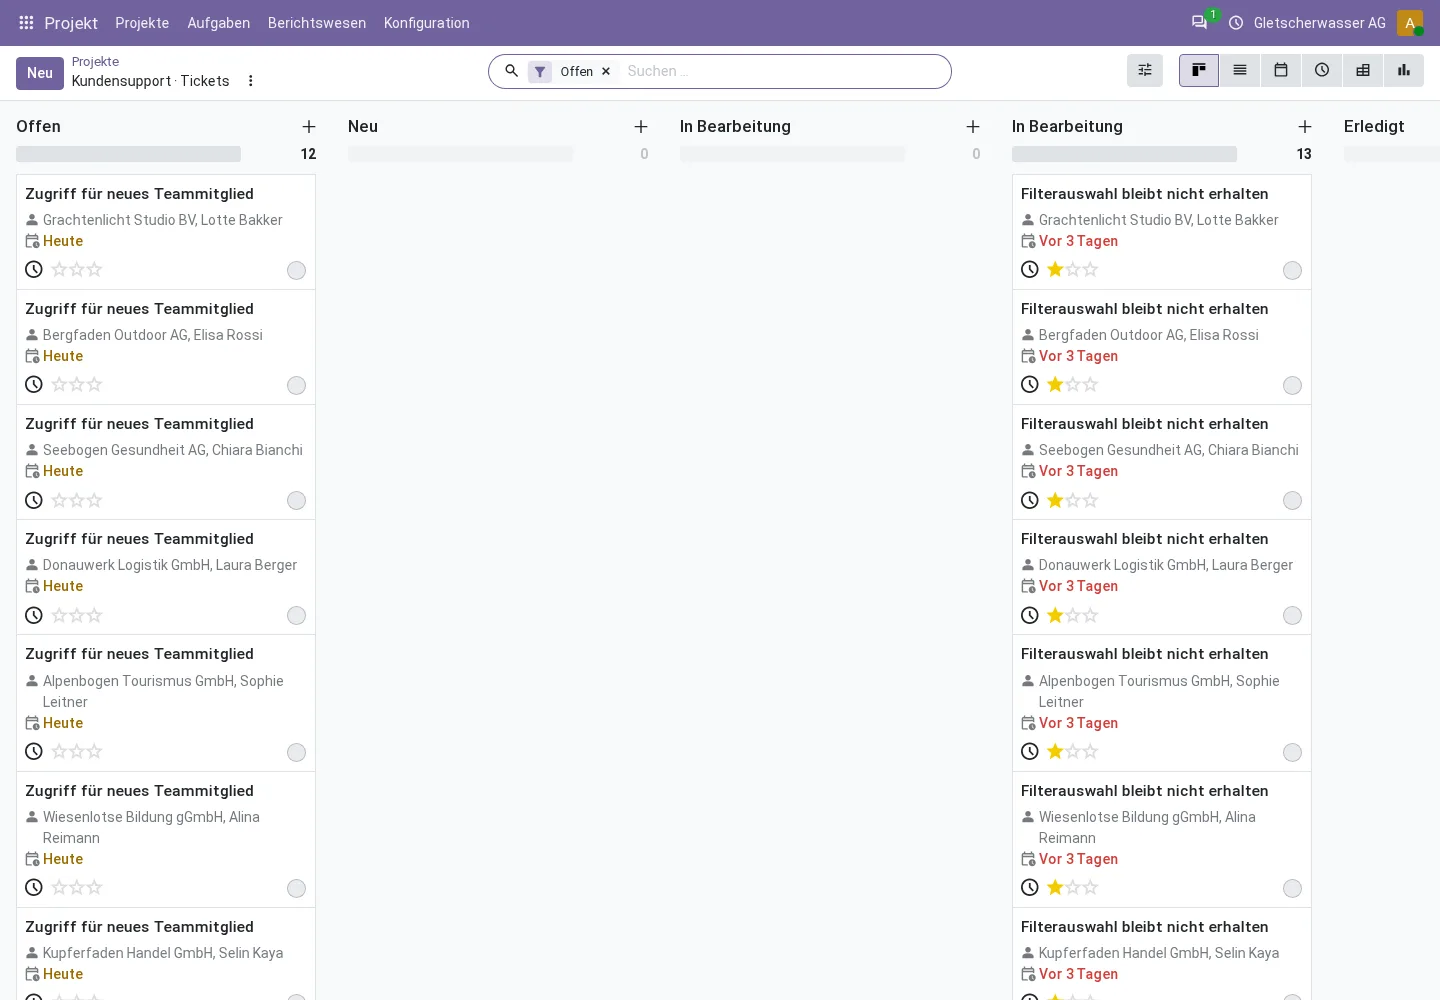The width and height of the screenshot is (1440, 1000).
Task: Open user avatar menu
Action: [x=1410, y=23]
